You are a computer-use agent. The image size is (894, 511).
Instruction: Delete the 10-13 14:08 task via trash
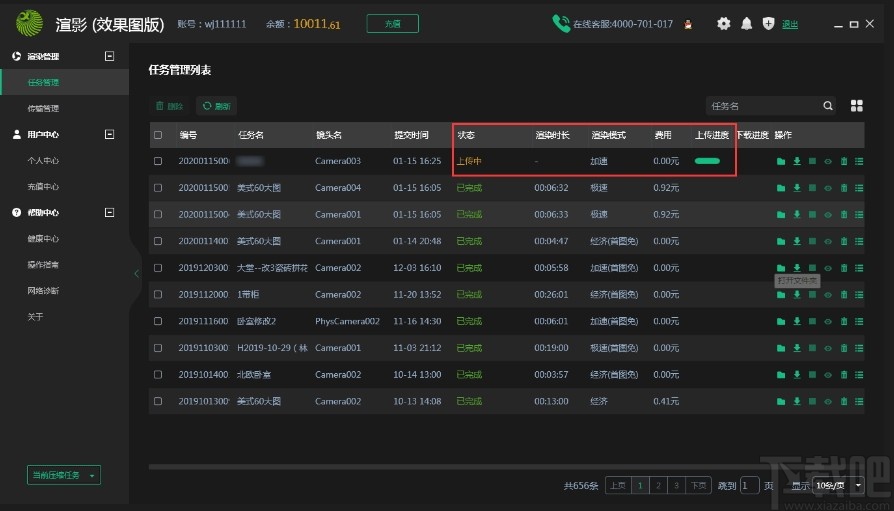(844, 402)
